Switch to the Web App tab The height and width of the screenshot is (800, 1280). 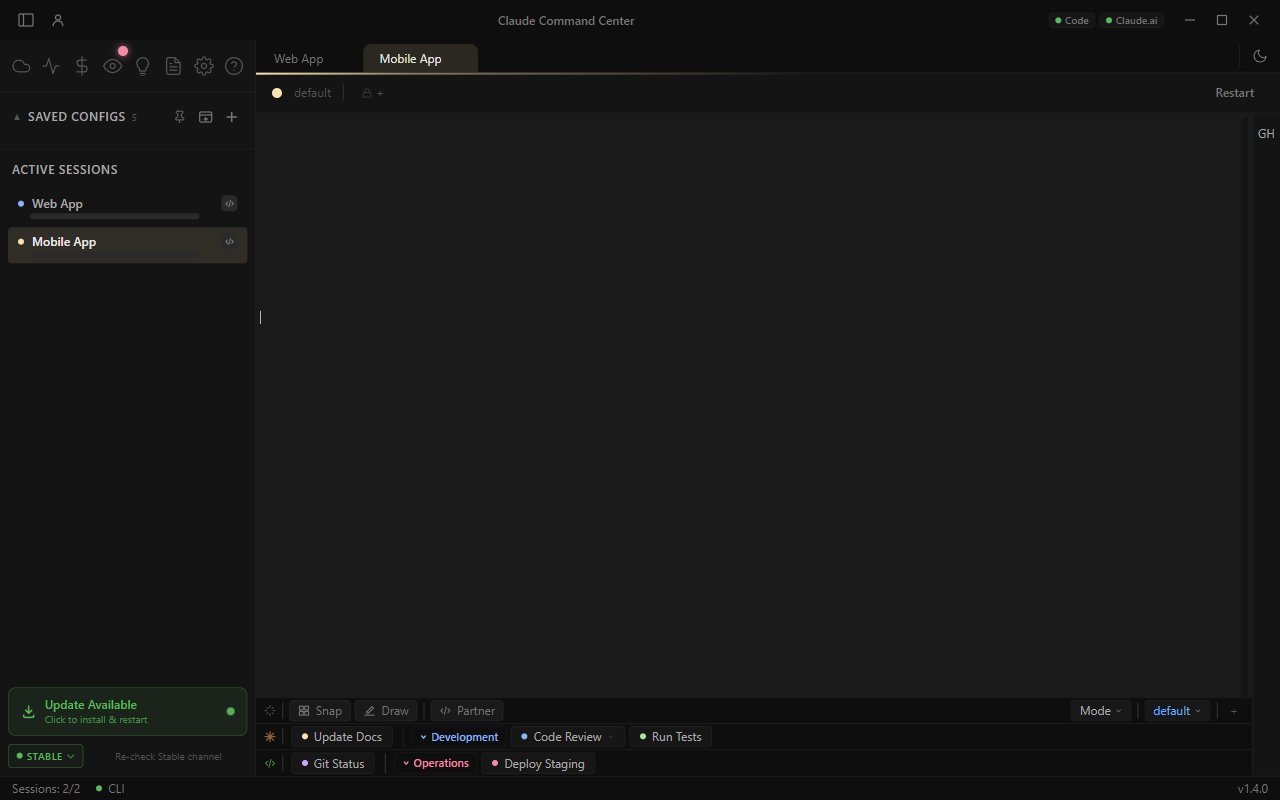coord(299,59)
